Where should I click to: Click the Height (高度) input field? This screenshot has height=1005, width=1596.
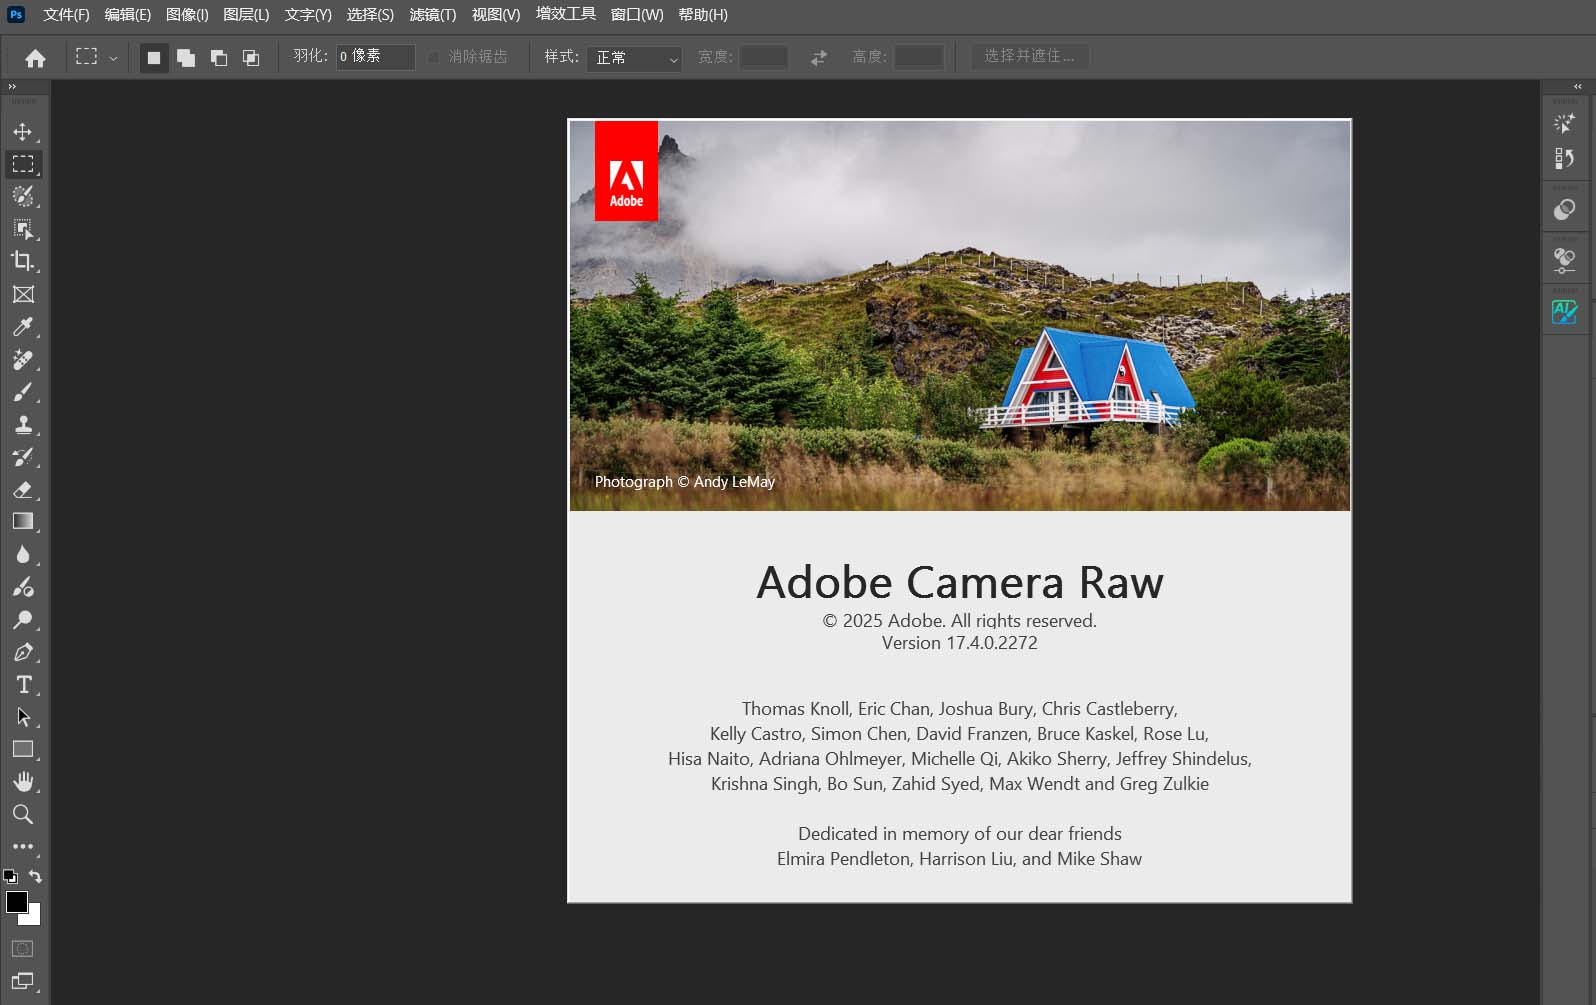click(919, 58)
